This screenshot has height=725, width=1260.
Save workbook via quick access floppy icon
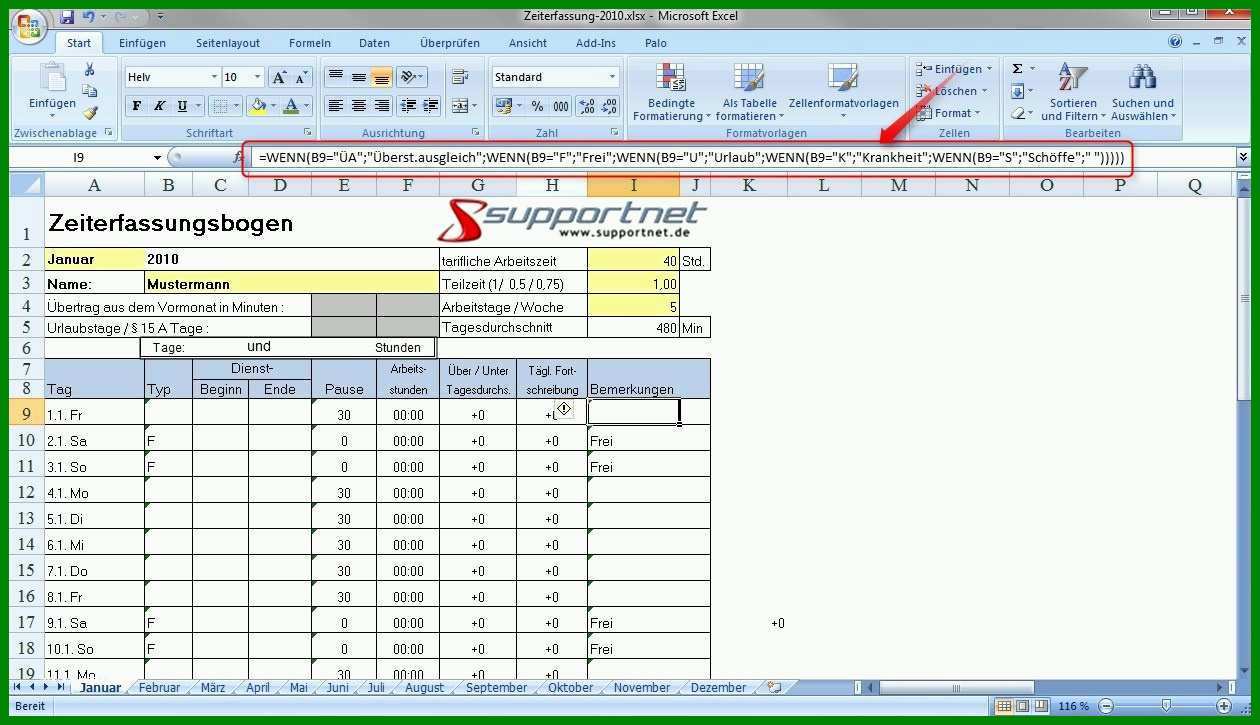[x=67, y=17]
